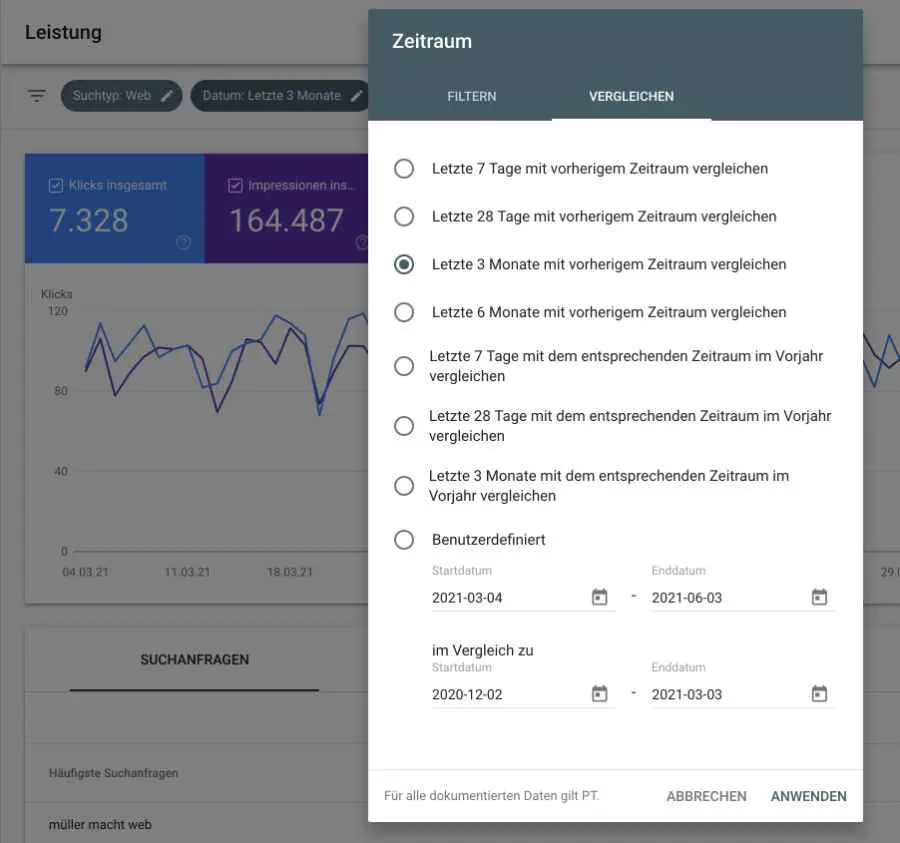Click the 04.03.21 chart axis date

86,572
